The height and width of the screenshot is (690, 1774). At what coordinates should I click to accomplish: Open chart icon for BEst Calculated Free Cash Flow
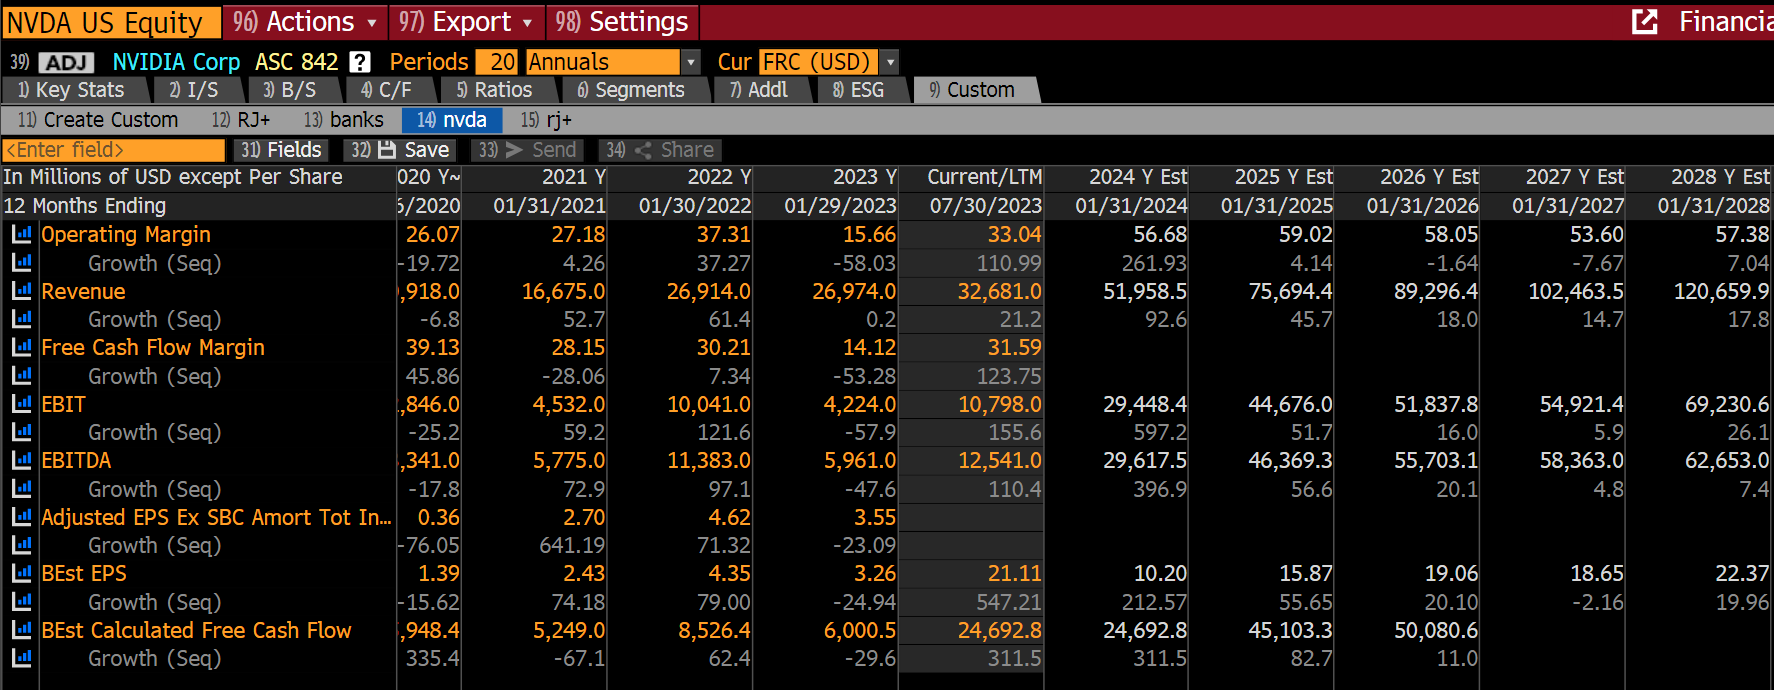[x=21, y=630]
